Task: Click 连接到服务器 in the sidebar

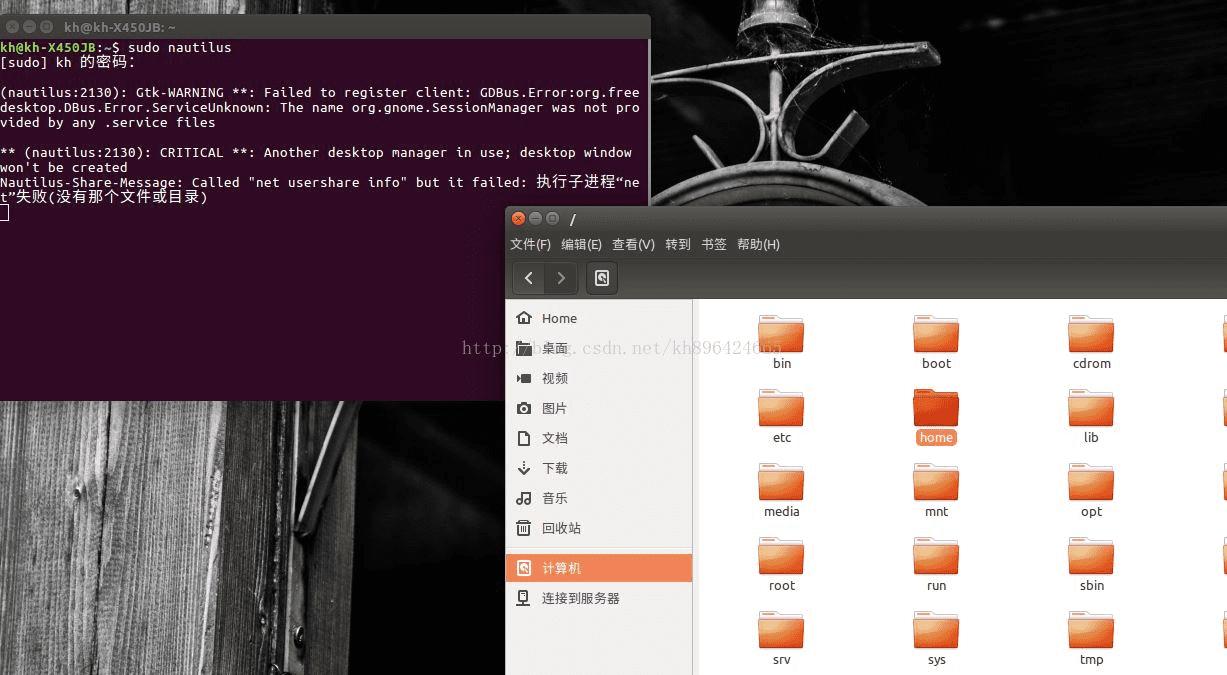Action: [599, 598]
